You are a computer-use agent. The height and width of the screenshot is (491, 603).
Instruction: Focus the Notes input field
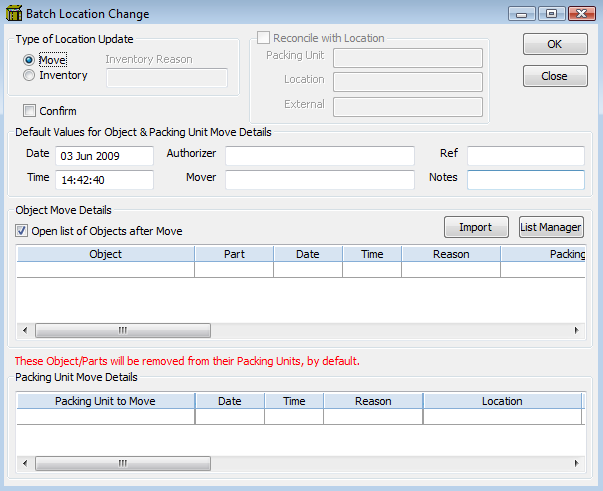(526, 180)
